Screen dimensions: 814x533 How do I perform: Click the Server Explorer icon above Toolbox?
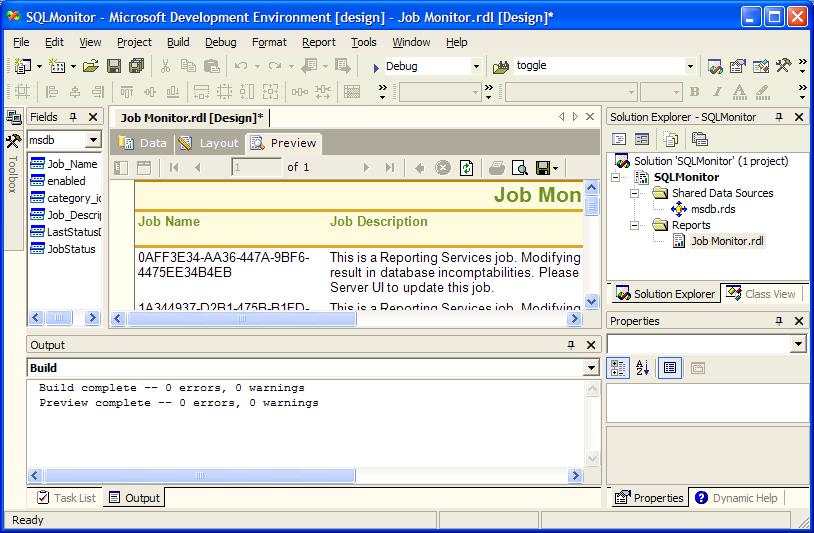click(13, 117)
